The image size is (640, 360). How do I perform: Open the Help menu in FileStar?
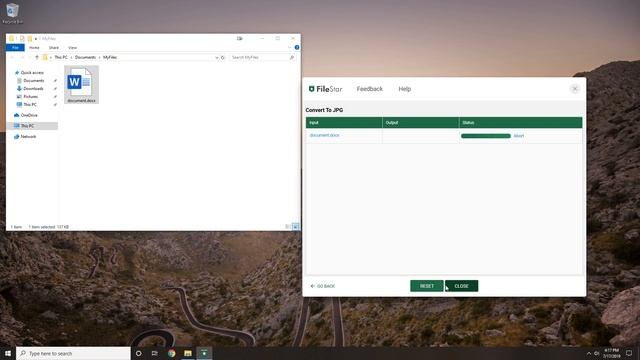click(404, 89)
